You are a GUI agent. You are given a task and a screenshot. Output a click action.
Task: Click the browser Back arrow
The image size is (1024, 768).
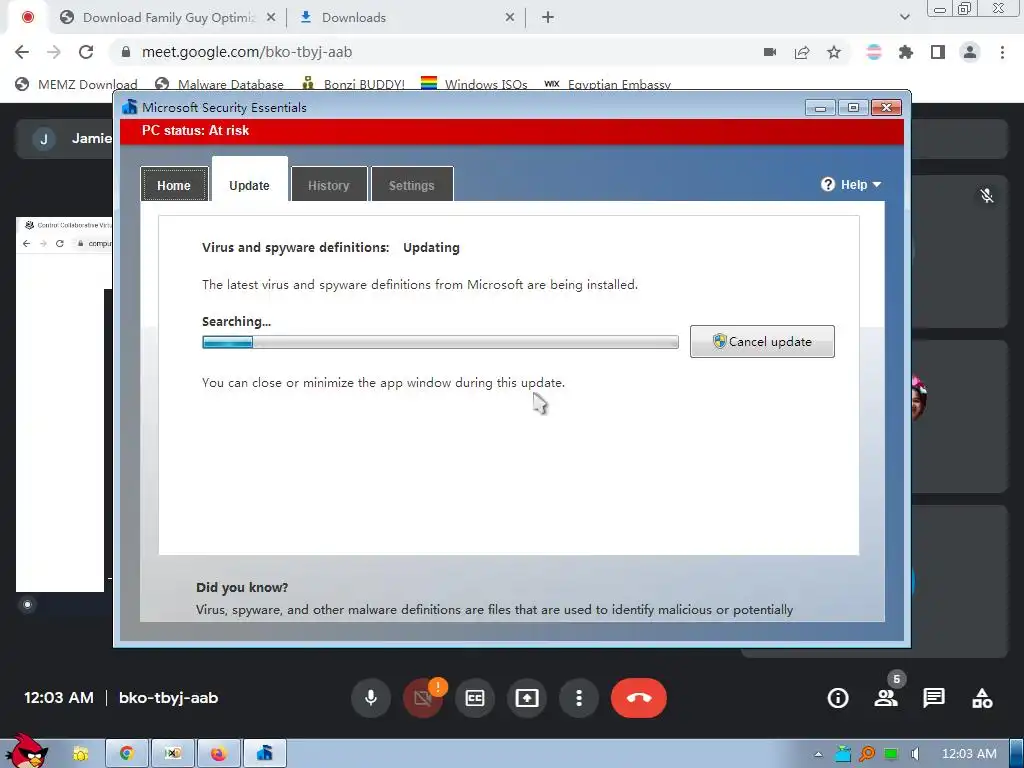coord(22,52)
